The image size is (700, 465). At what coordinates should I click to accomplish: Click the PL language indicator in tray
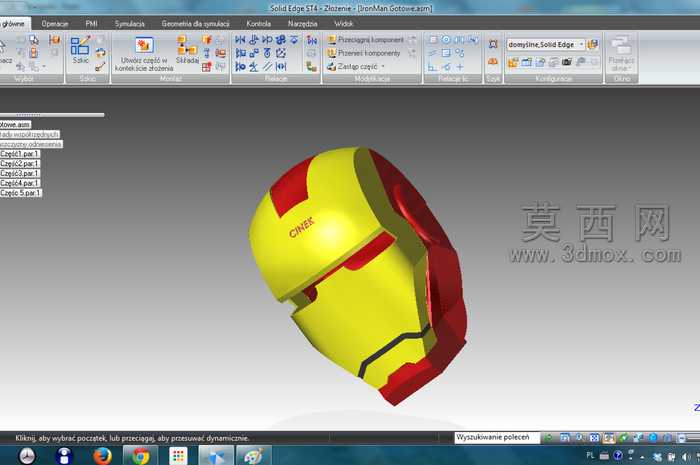click(x=590, y=455)
